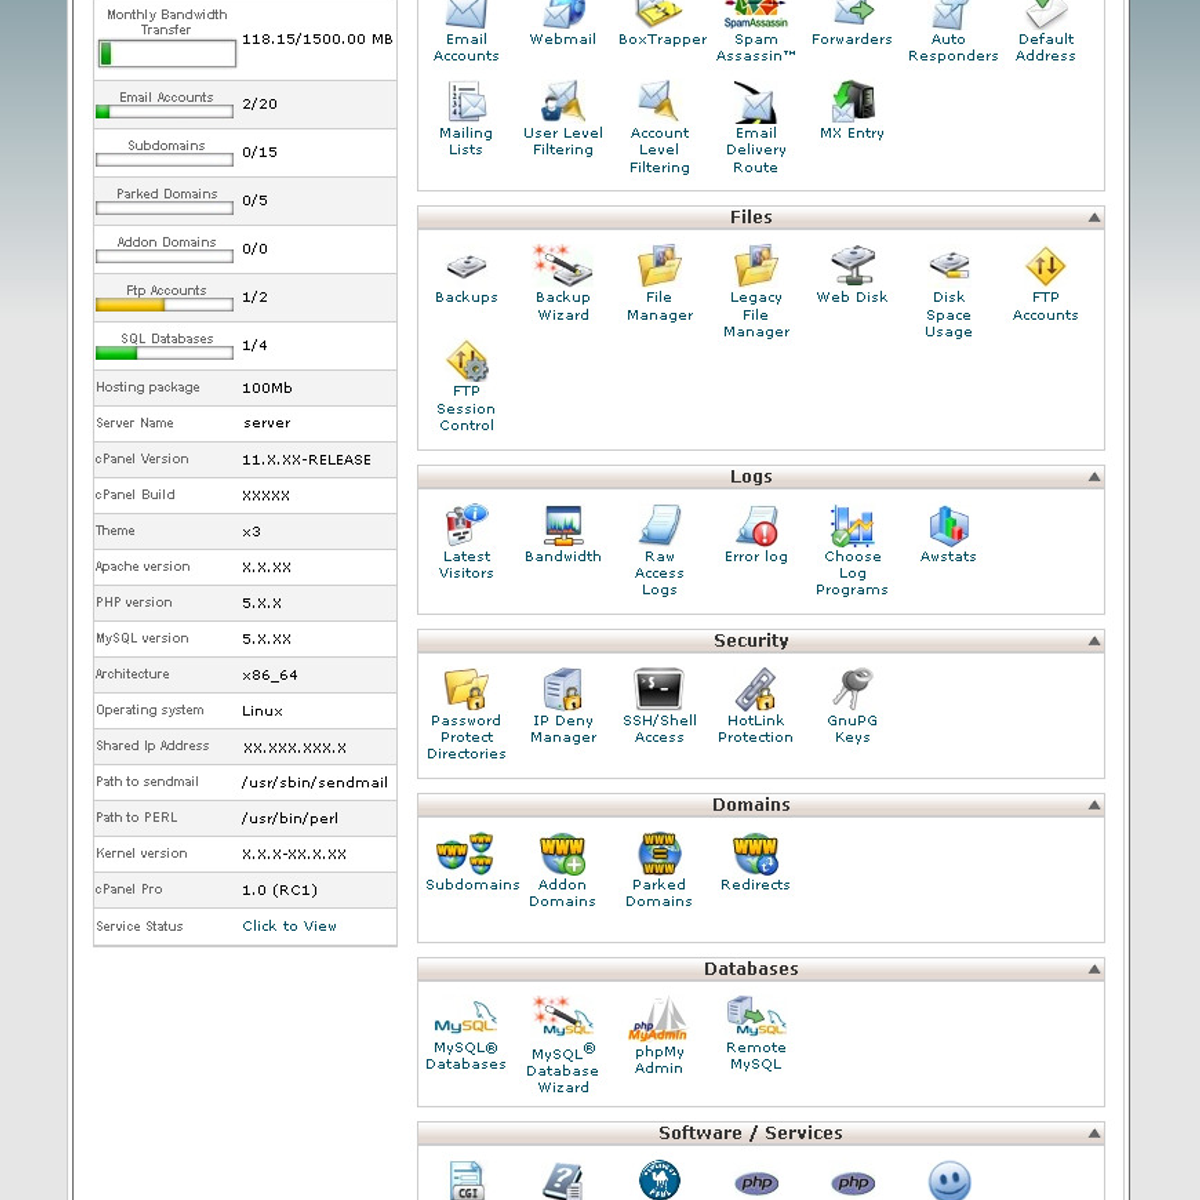Open Bandwidth logs

pos(563,534)
